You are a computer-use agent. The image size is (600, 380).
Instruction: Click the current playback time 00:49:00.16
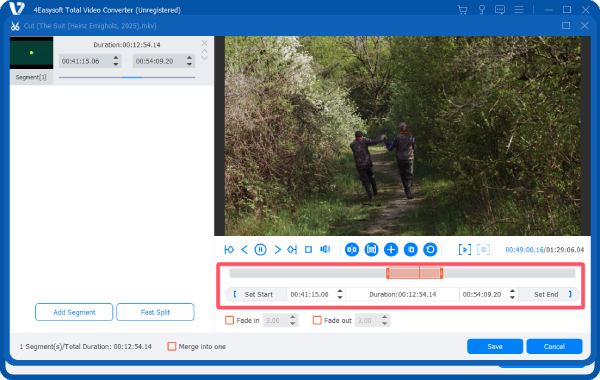coord(524,250)
